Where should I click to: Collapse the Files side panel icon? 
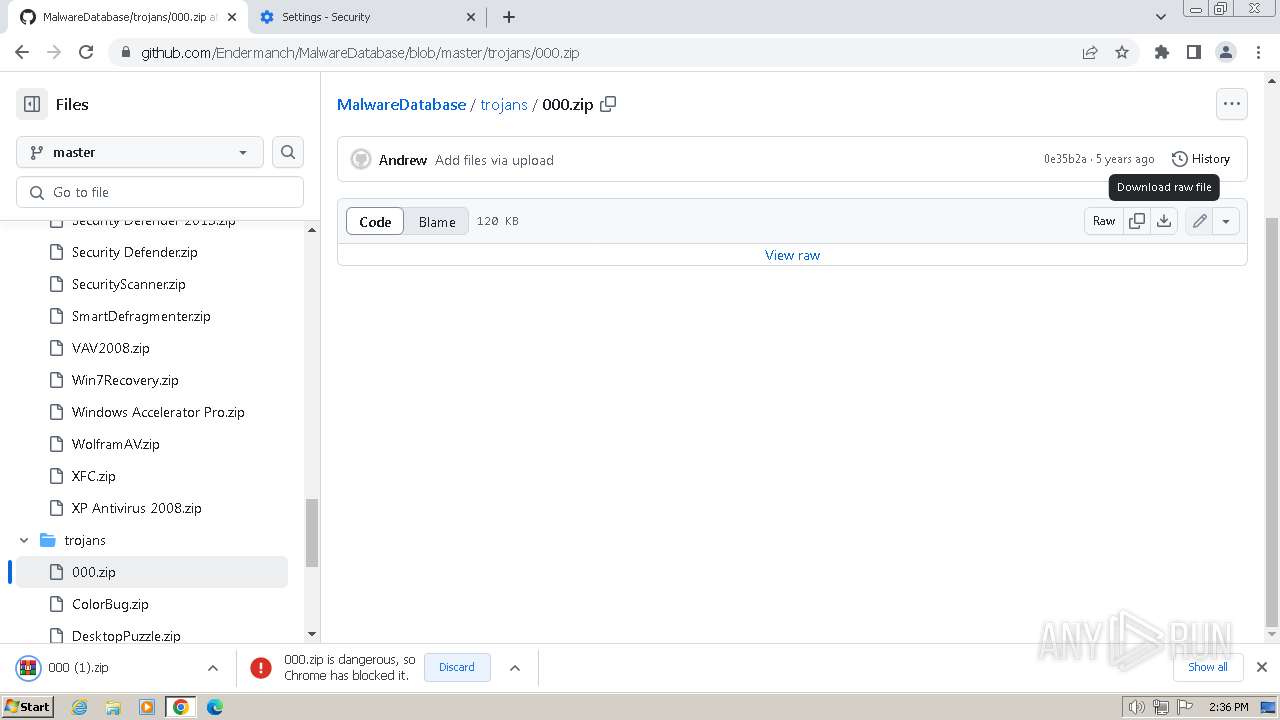coord(32,104)
